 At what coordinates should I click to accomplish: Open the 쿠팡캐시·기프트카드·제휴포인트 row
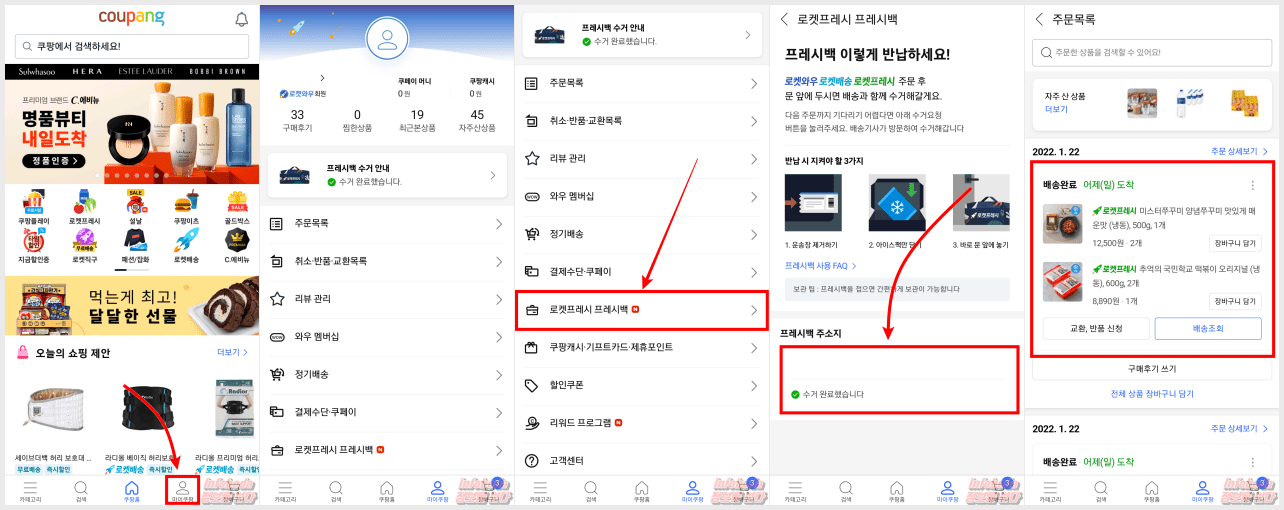point(641,347)
